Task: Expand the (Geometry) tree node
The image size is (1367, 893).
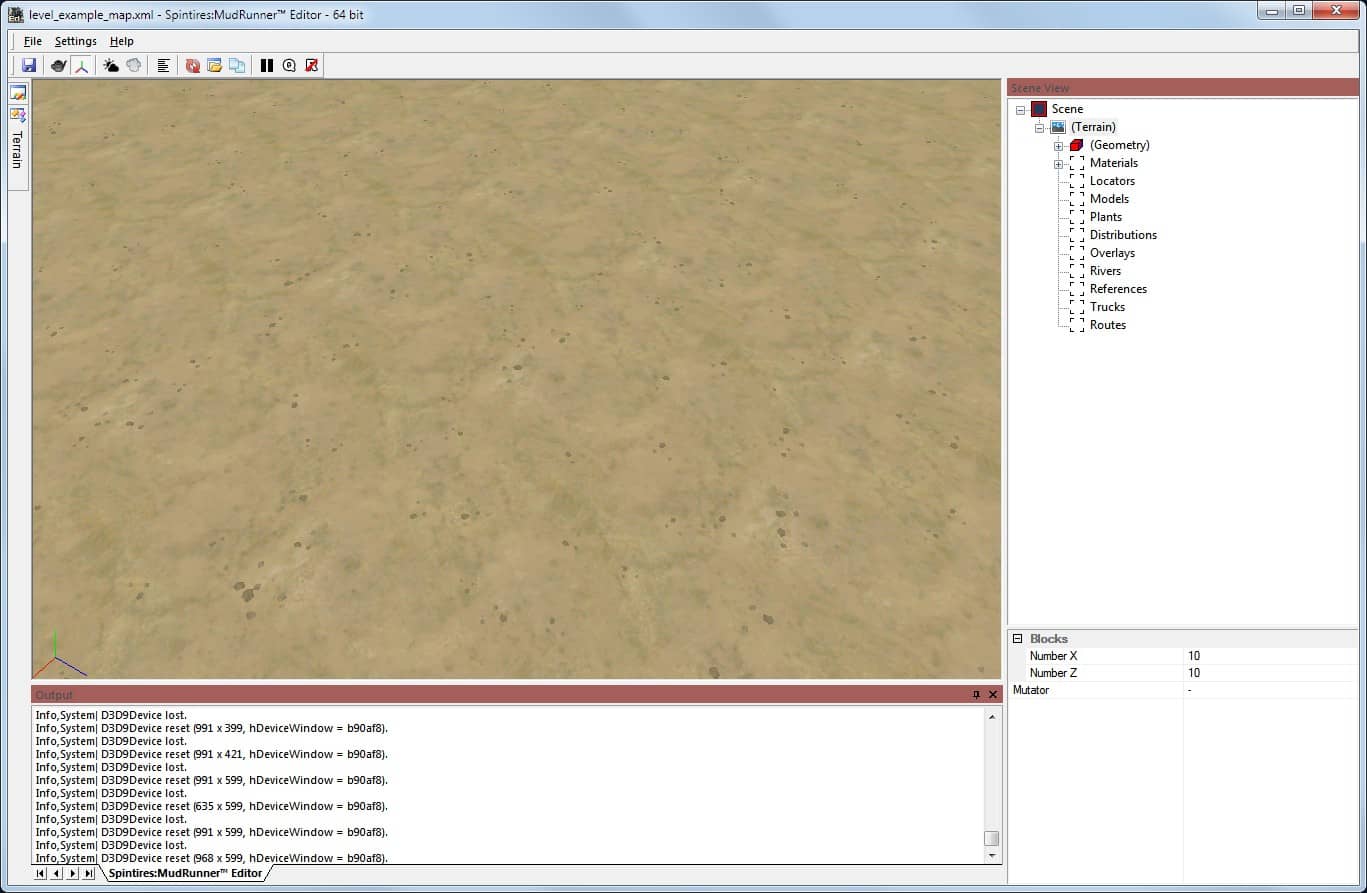Action: [x=1058, y=146]
